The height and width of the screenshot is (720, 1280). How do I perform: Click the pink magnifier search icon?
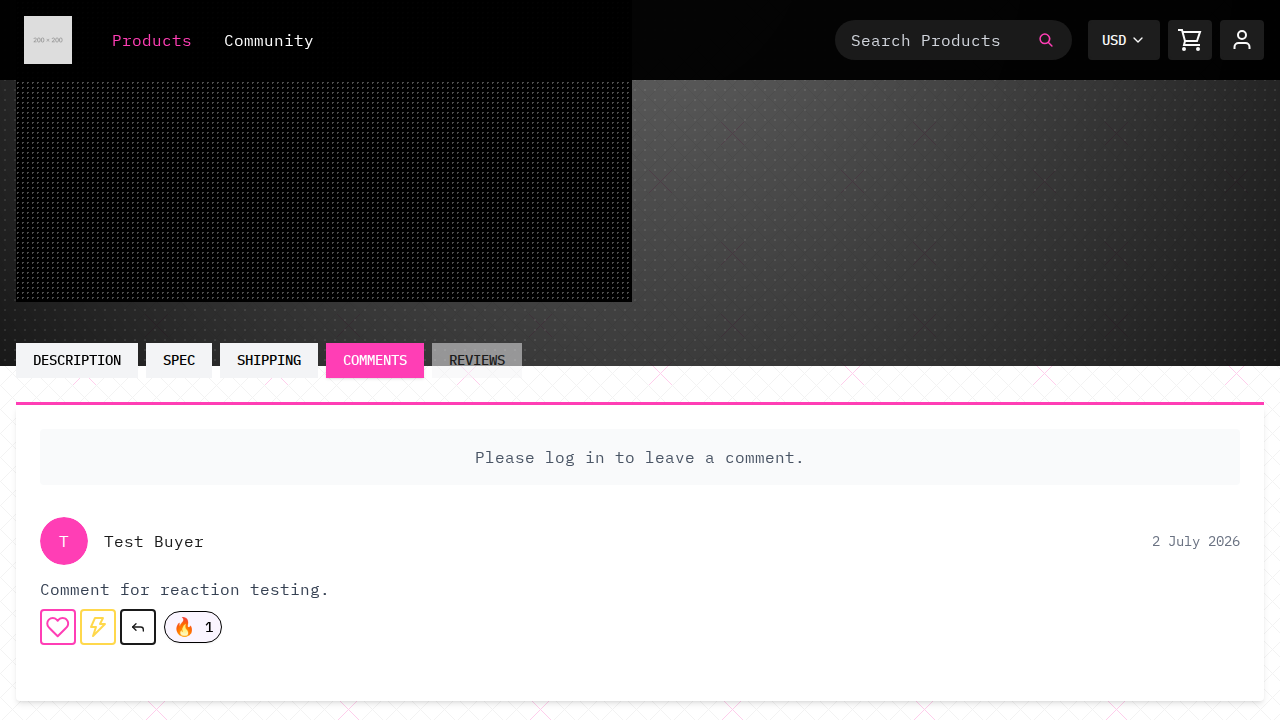(1046, 40)
